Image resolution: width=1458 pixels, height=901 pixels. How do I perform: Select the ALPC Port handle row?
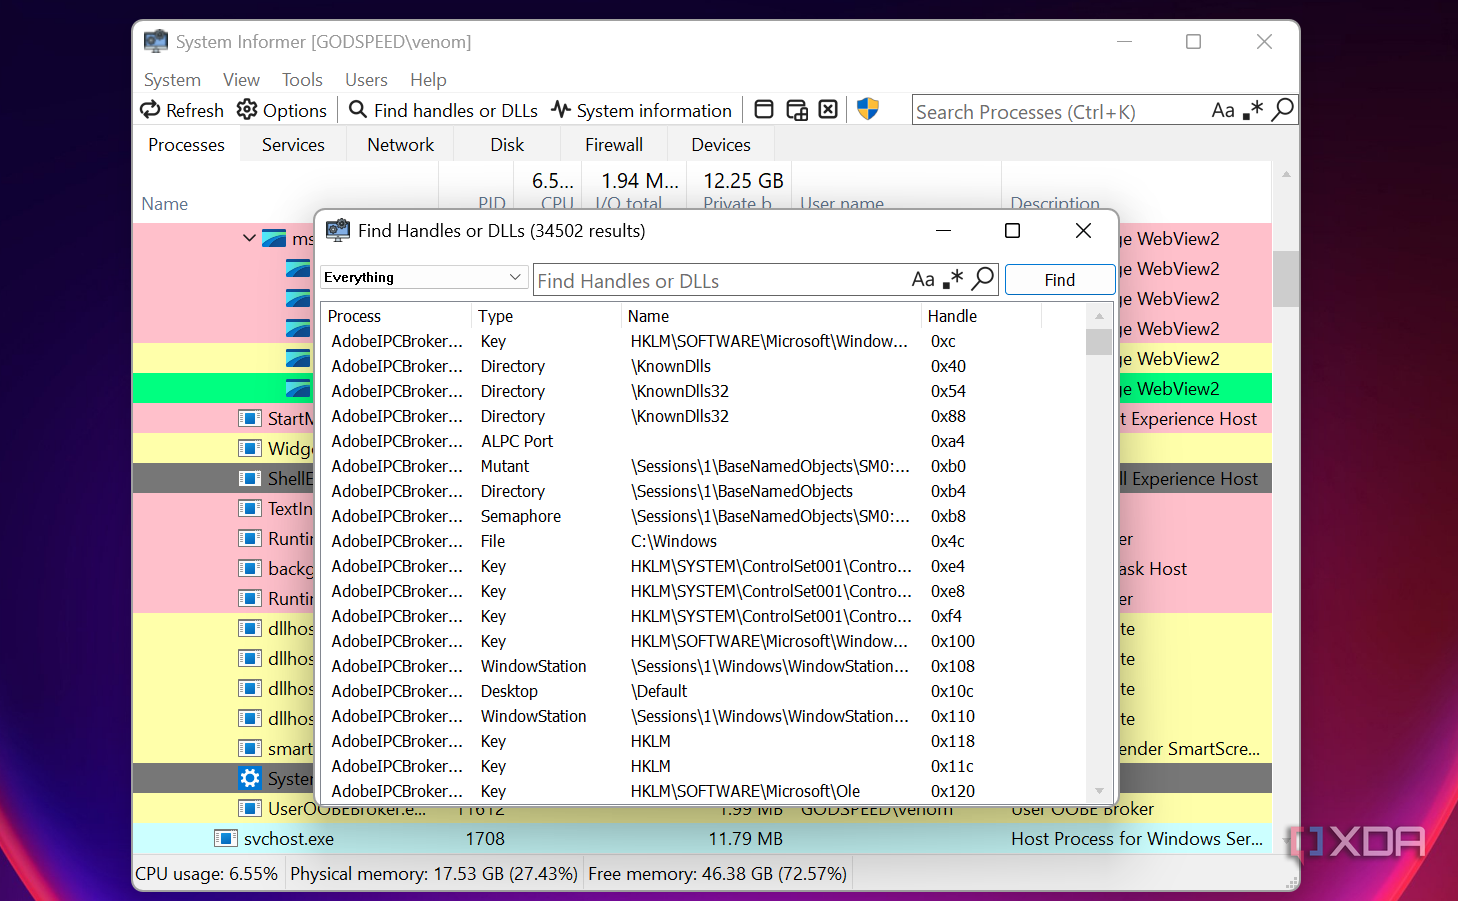703,441
